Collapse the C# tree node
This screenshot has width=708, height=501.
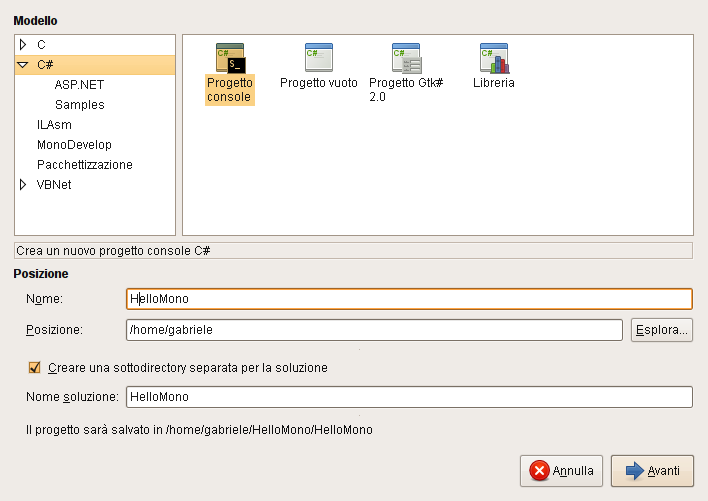(23, 65)
